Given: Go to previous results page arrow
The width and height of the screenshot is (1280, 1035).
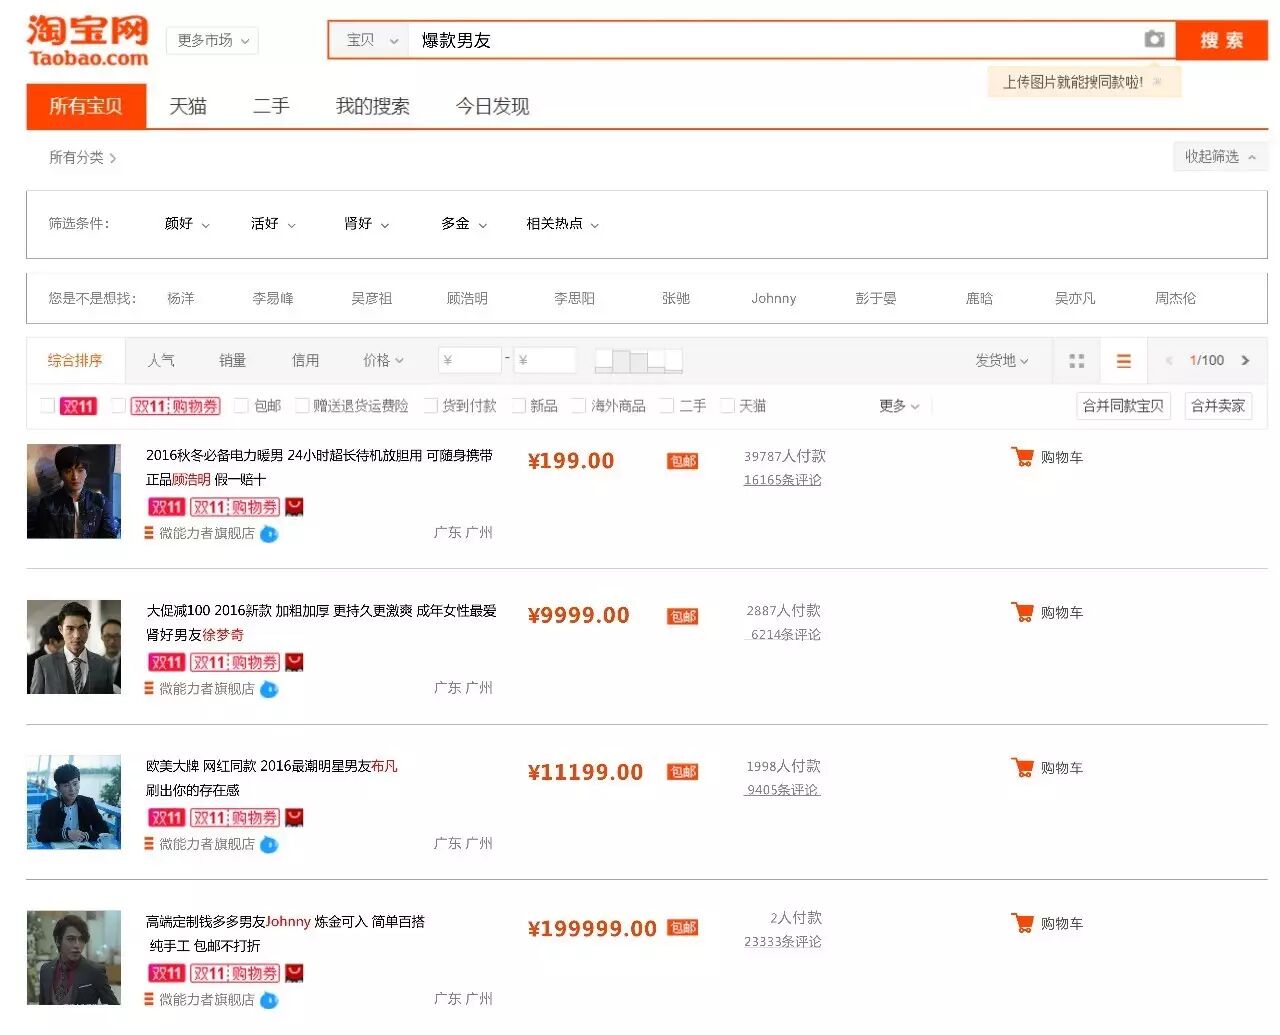Looking at the screenshot, I should click(1168, 361).
